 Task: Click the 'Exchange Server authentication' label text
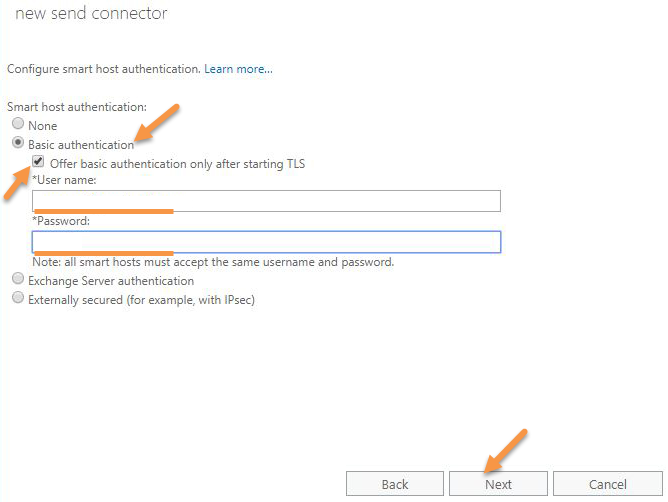coord(111,281)
